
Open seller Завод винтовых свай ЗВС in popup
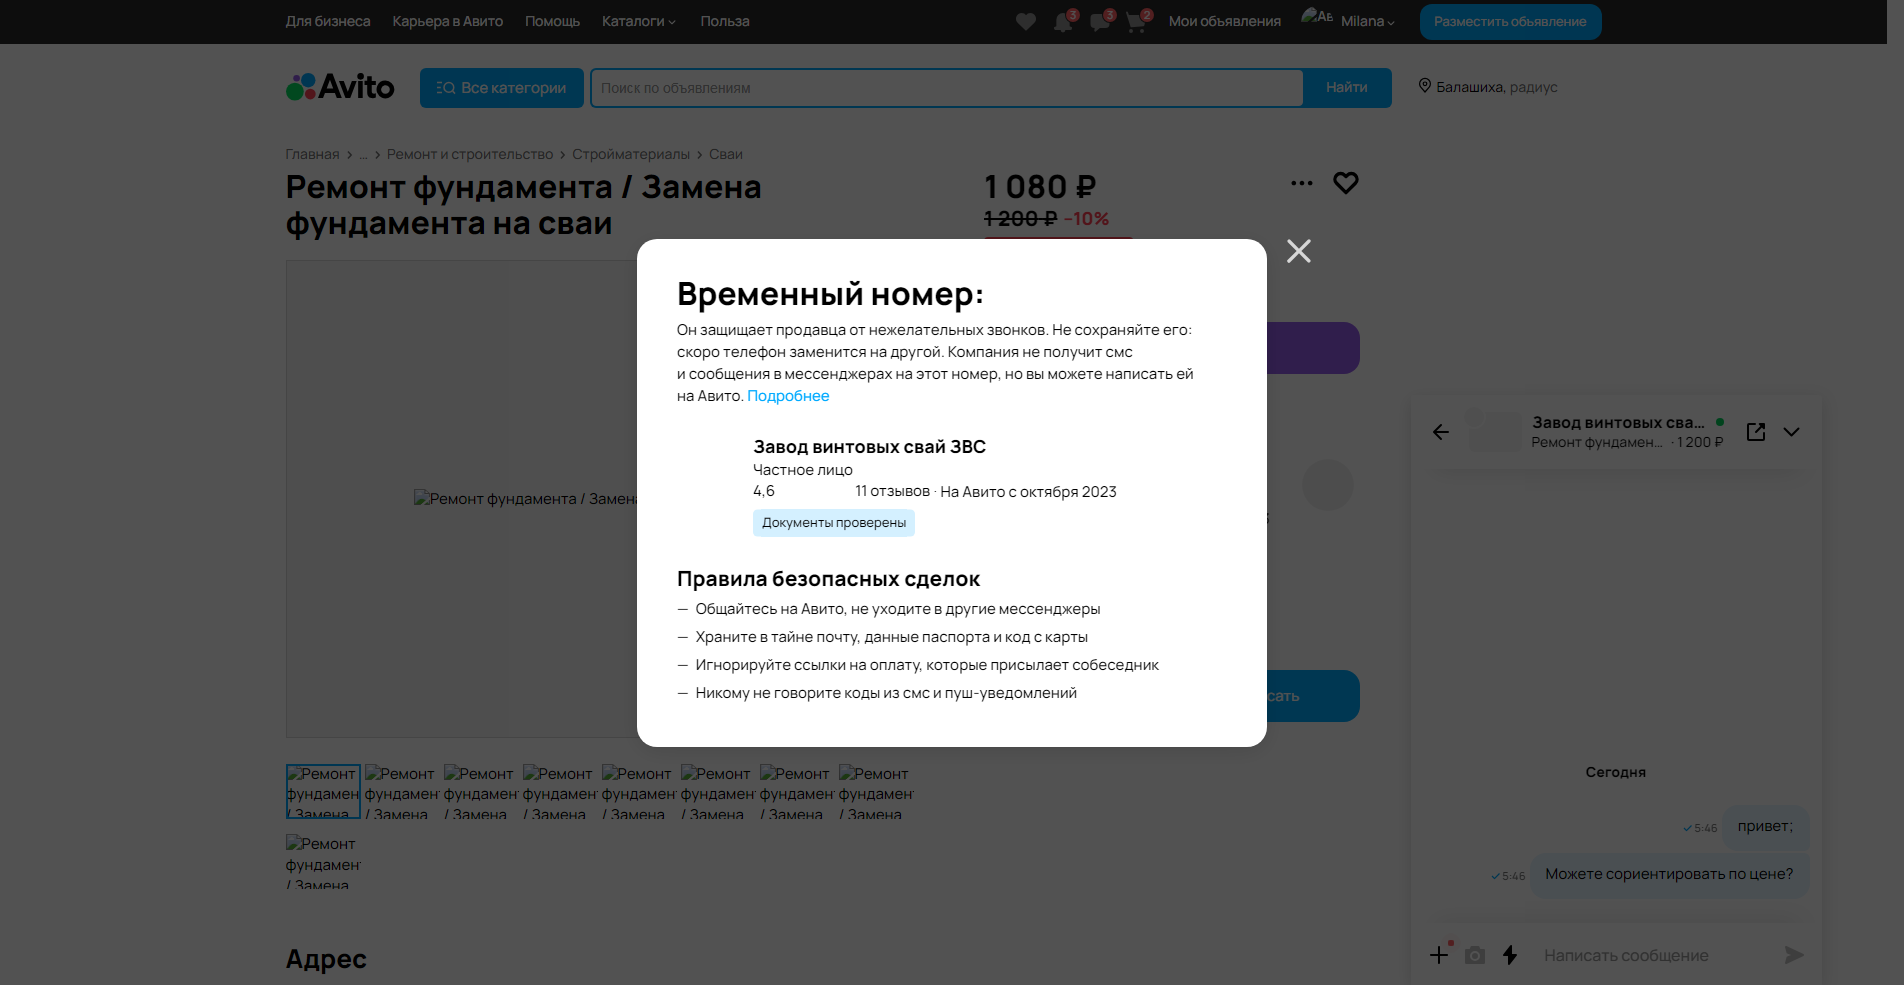pos(869,447)
